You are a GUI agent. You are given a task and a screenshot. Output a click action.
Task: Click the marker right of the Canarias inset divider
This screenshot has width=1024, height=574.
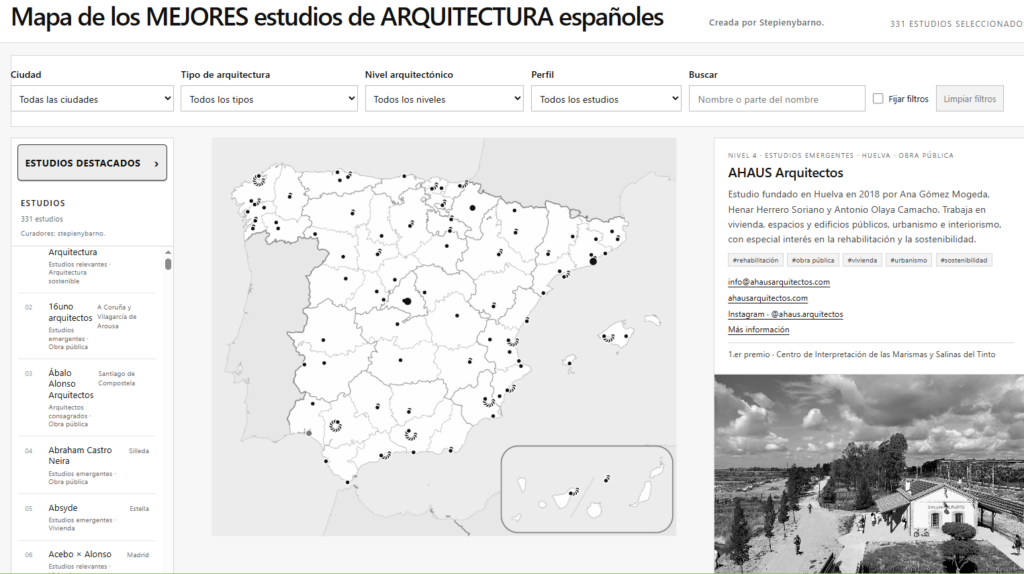click(607, 479)
